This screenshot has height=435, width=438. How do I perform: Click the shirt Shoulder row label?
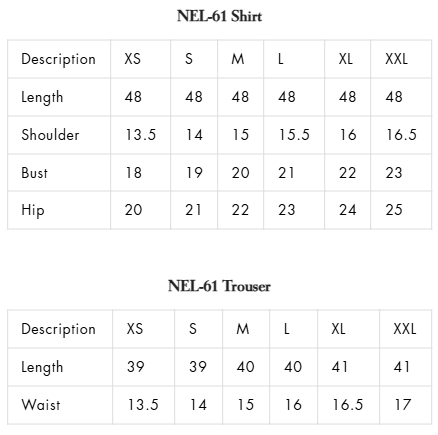[50, 135]
